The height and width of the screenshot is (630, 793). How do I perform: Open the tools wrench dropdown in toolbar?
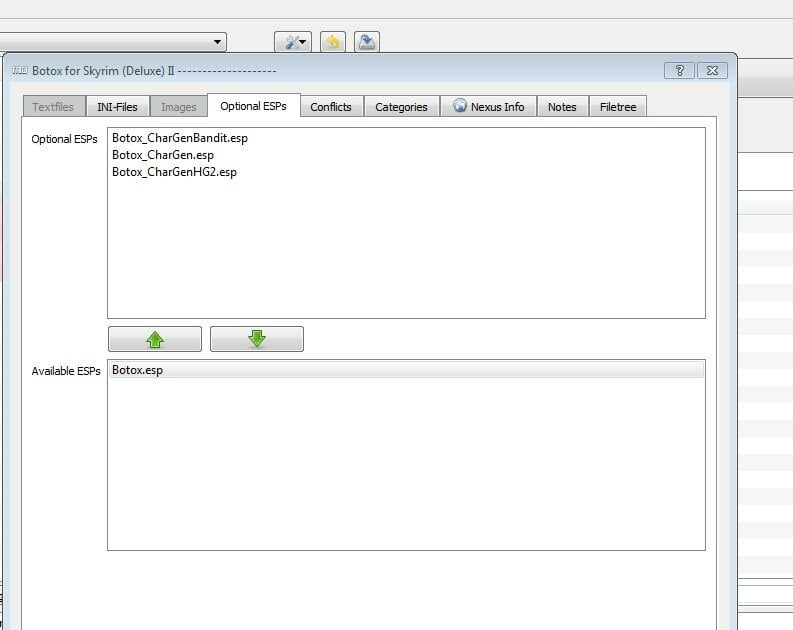293,42
